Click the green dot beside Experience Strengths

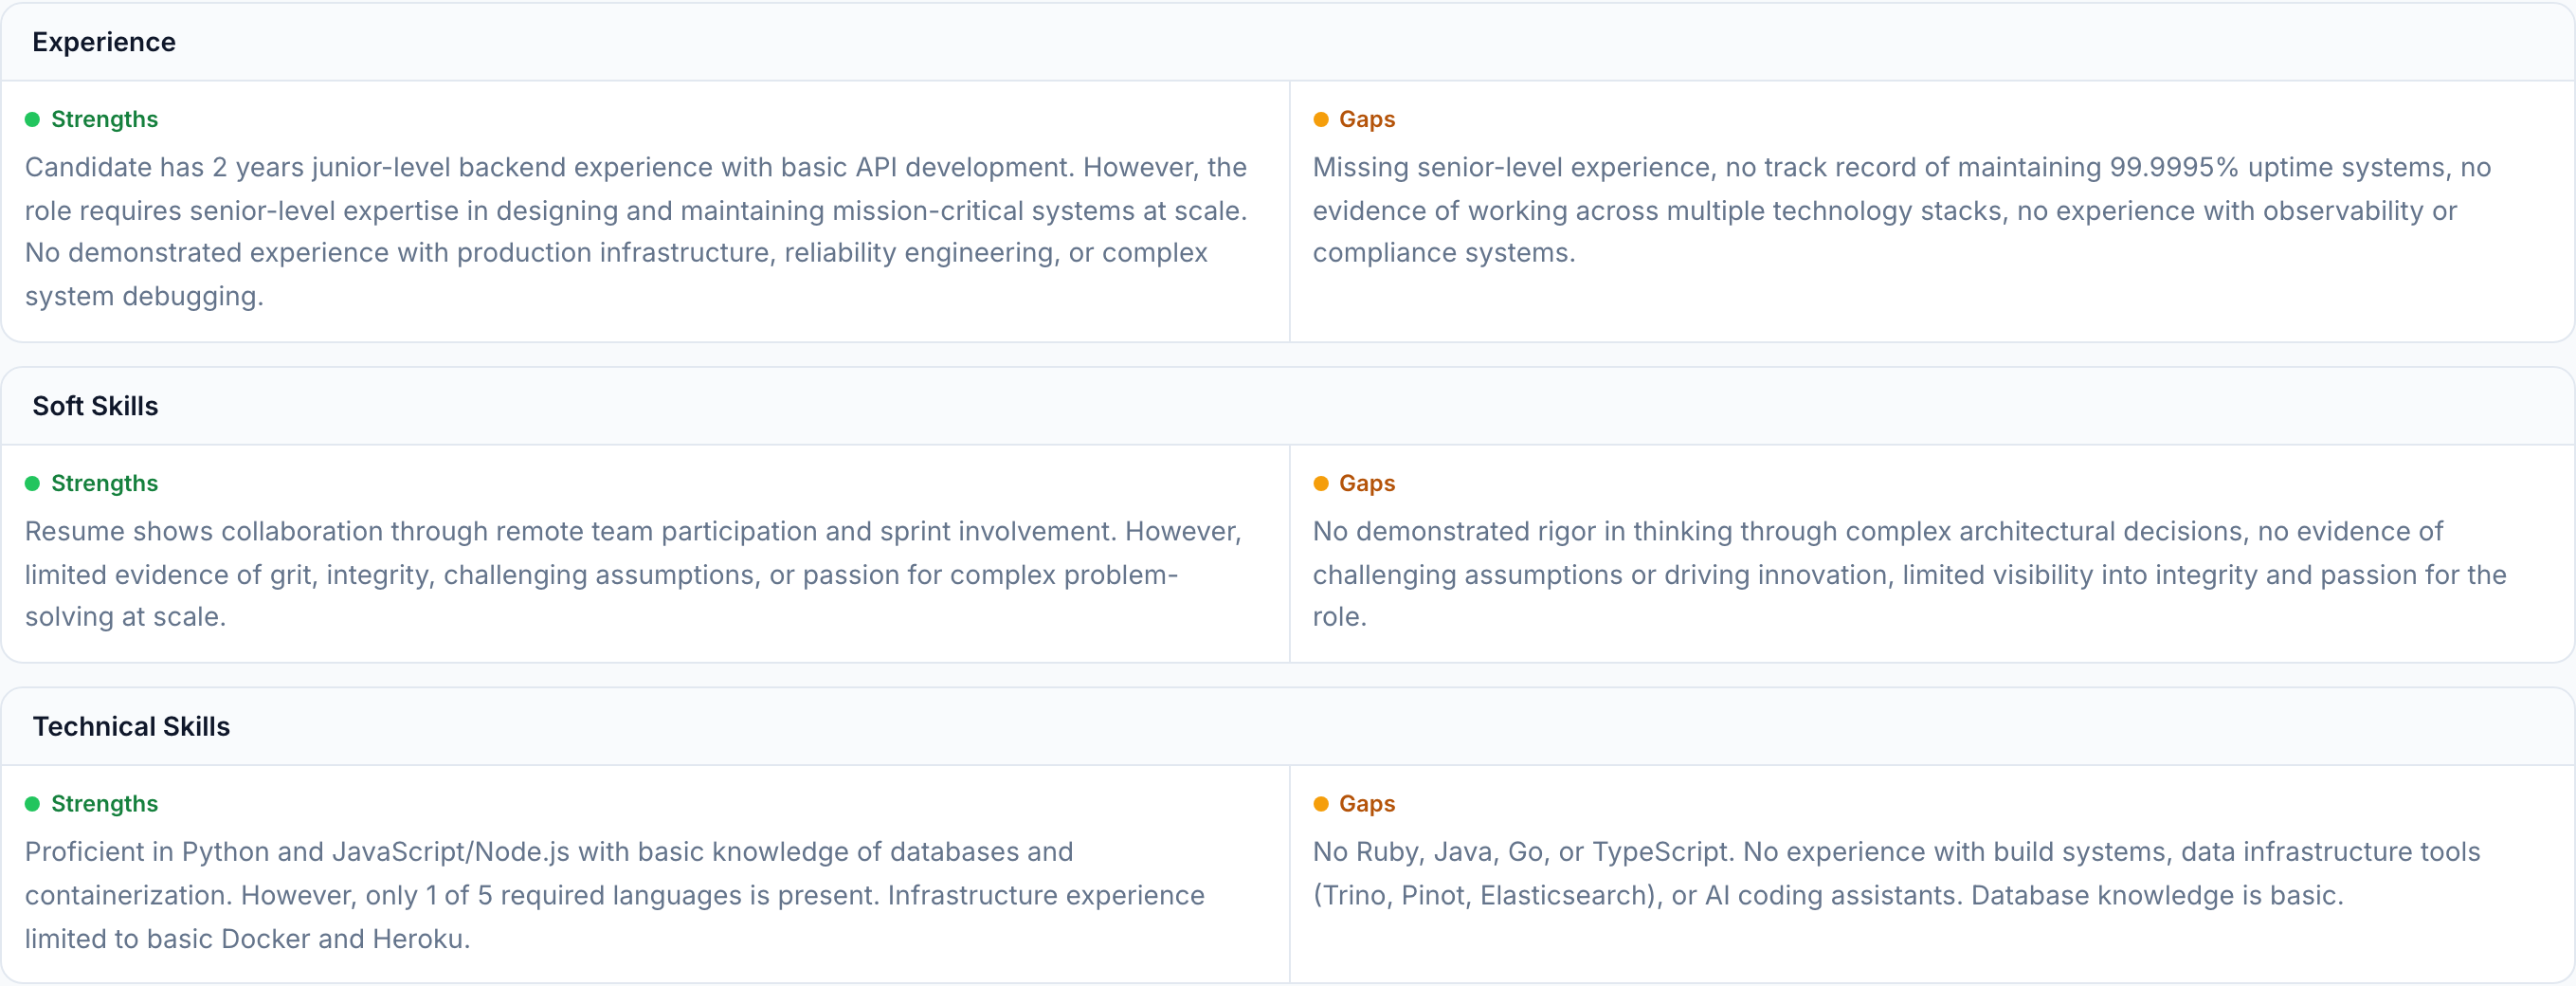(32, 120)
